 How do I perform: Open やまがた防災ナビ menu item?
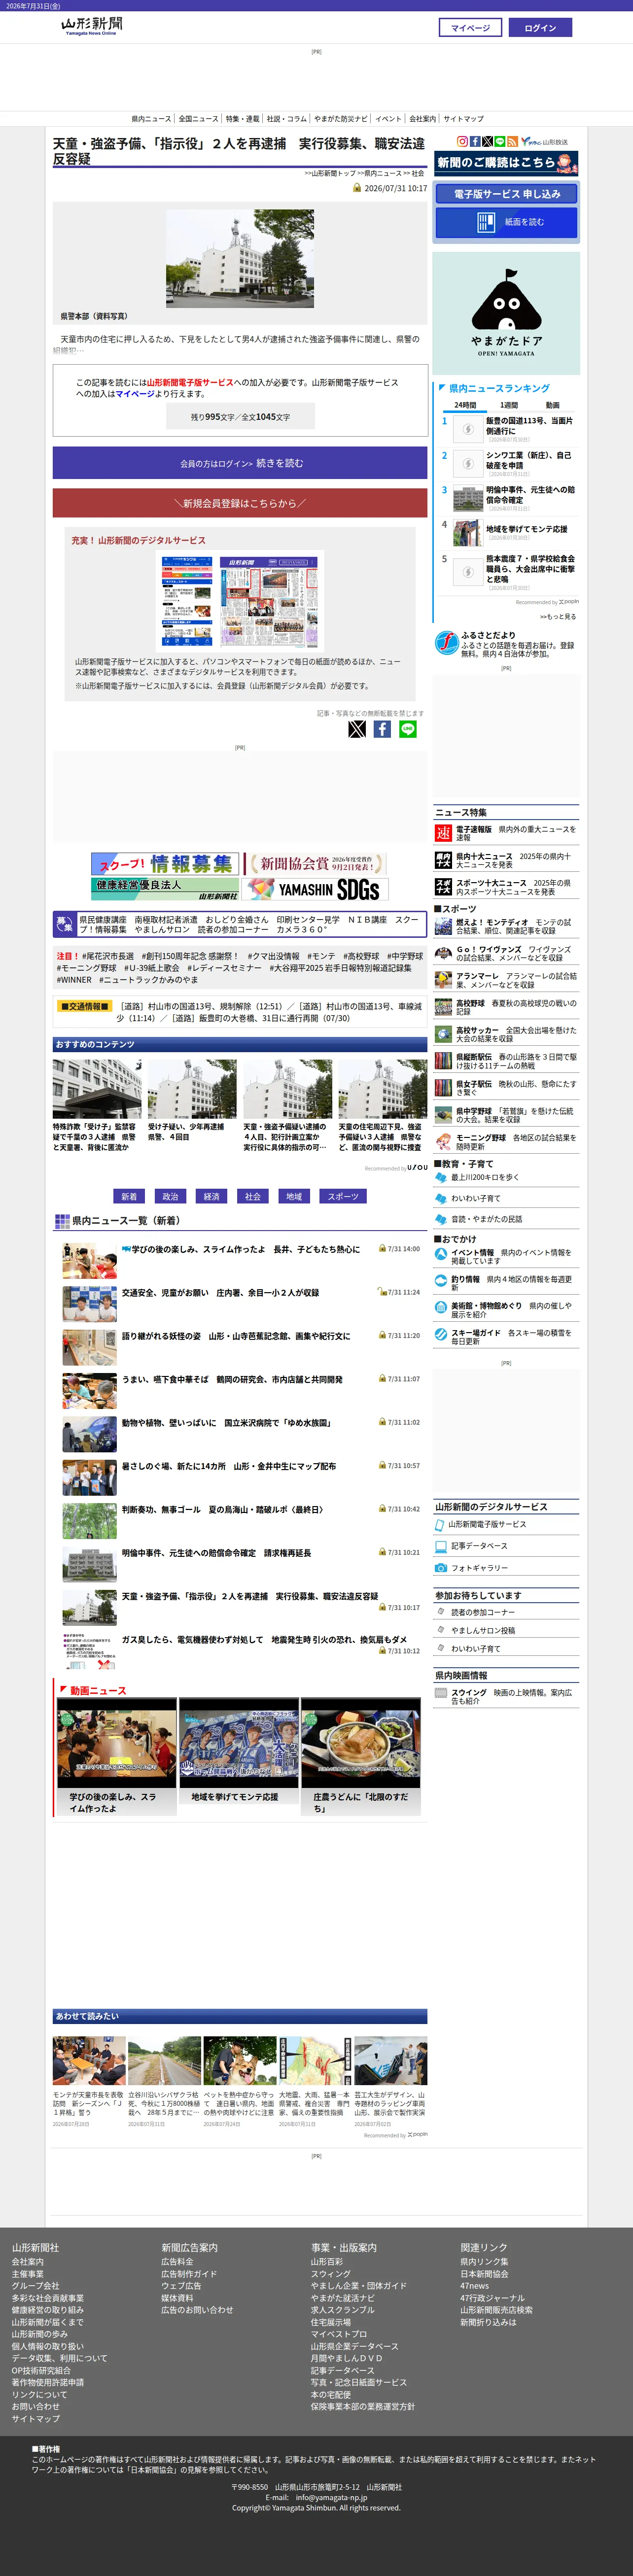pyautogui.click(x=341, y=119)
